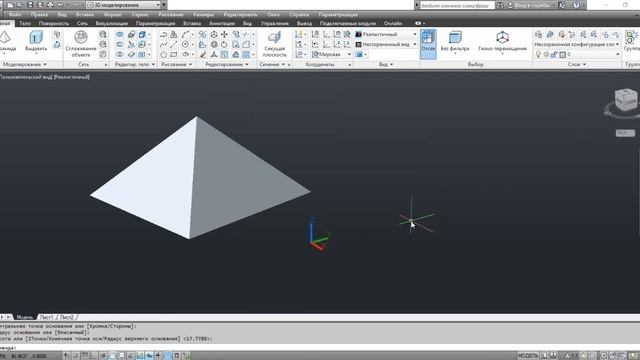The image size is (640, 360).
Task: Click the binoculars search icon
Action: pyautogui.click(x=500, y=5)
